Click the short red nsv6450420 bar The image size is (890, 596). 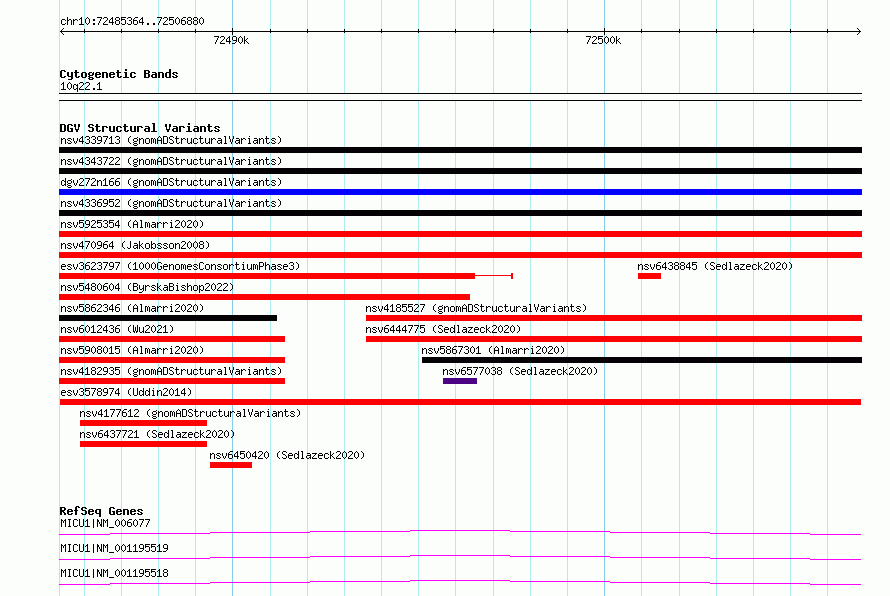pos(231,465)
